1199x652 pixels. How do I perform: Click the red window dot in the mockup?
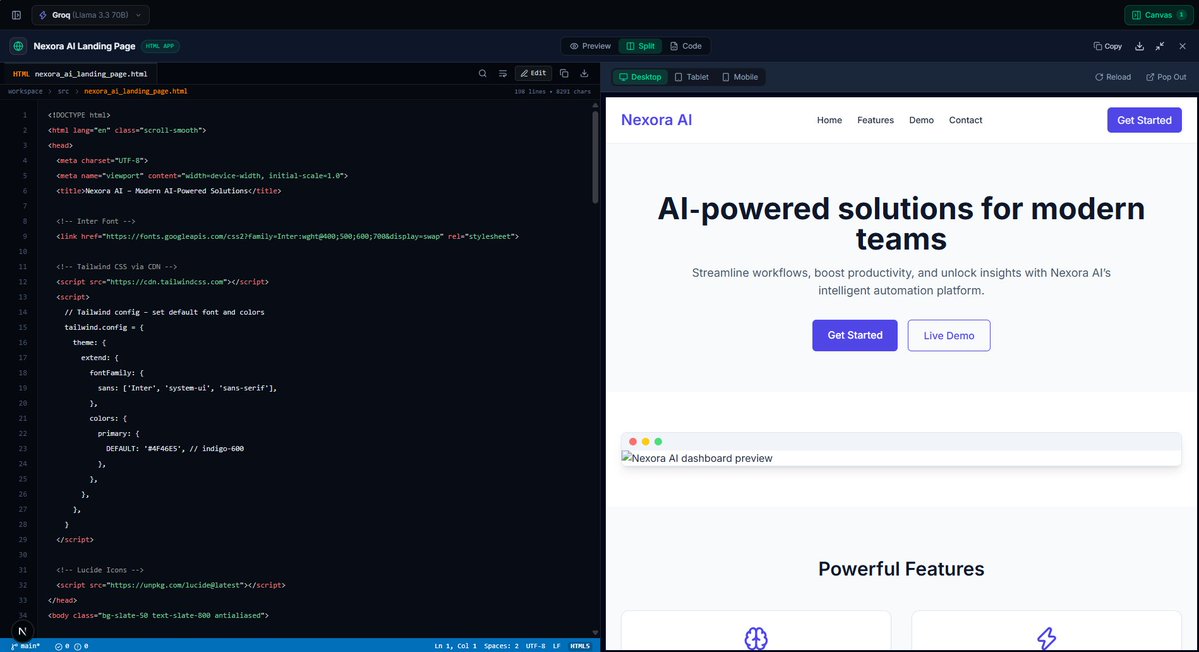click(x=632, y=441)
